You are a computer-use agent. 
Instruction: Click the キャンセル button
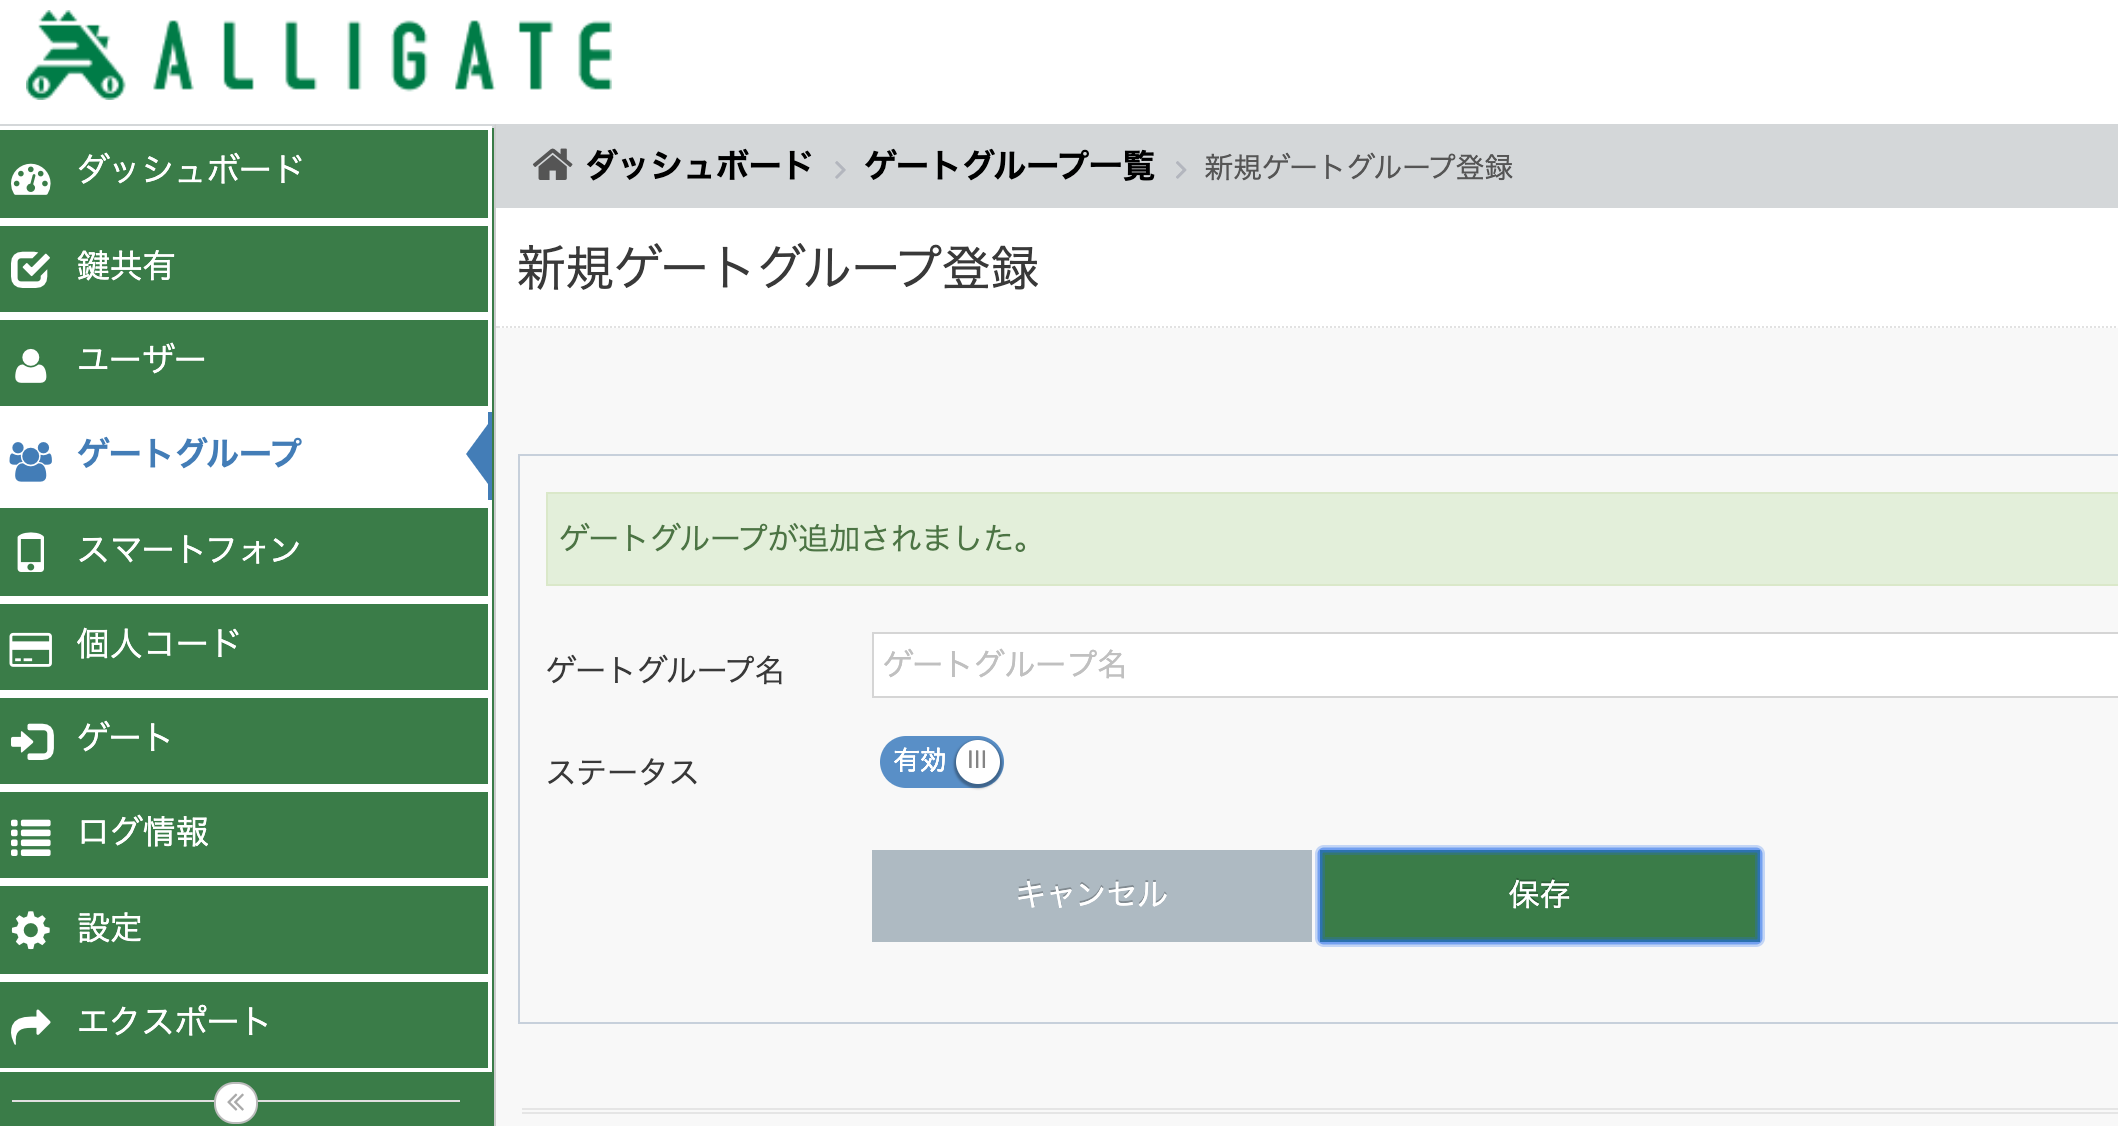(x=1091, y=895)
